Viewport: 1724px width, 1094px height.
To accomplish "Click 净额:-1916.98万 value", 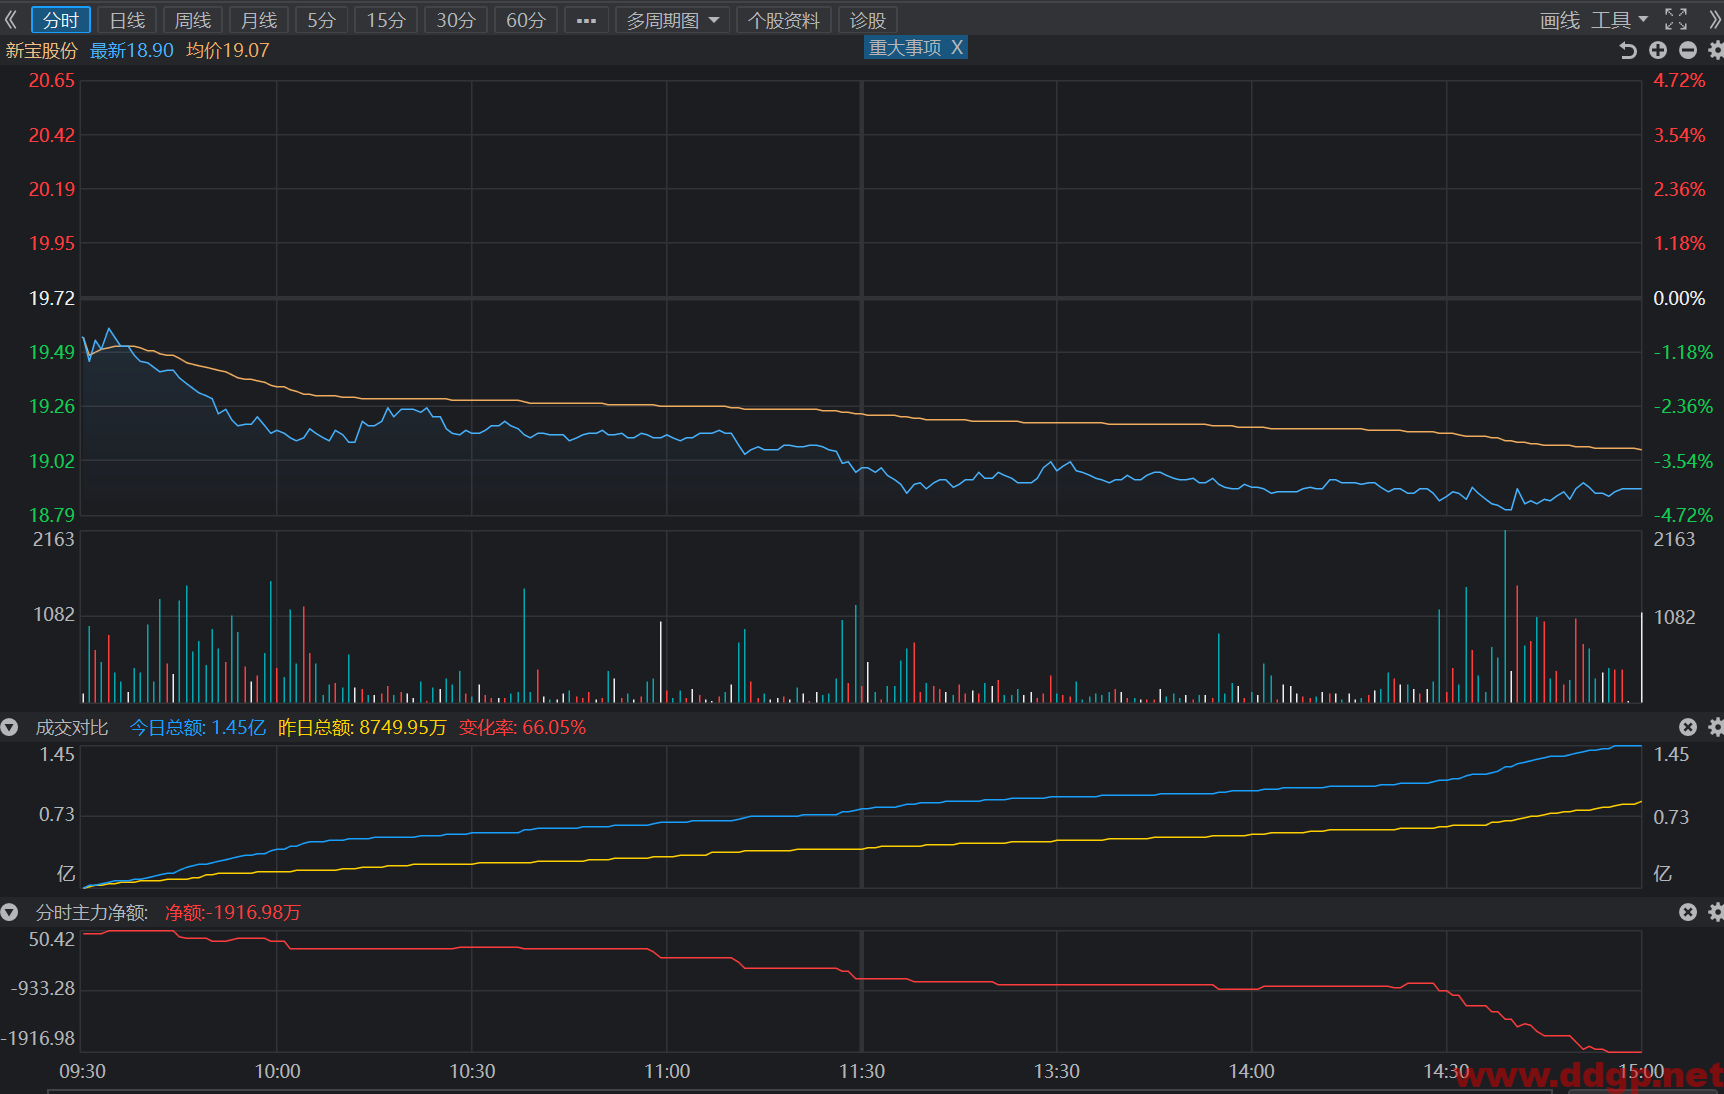I will [x=233, y=912].
